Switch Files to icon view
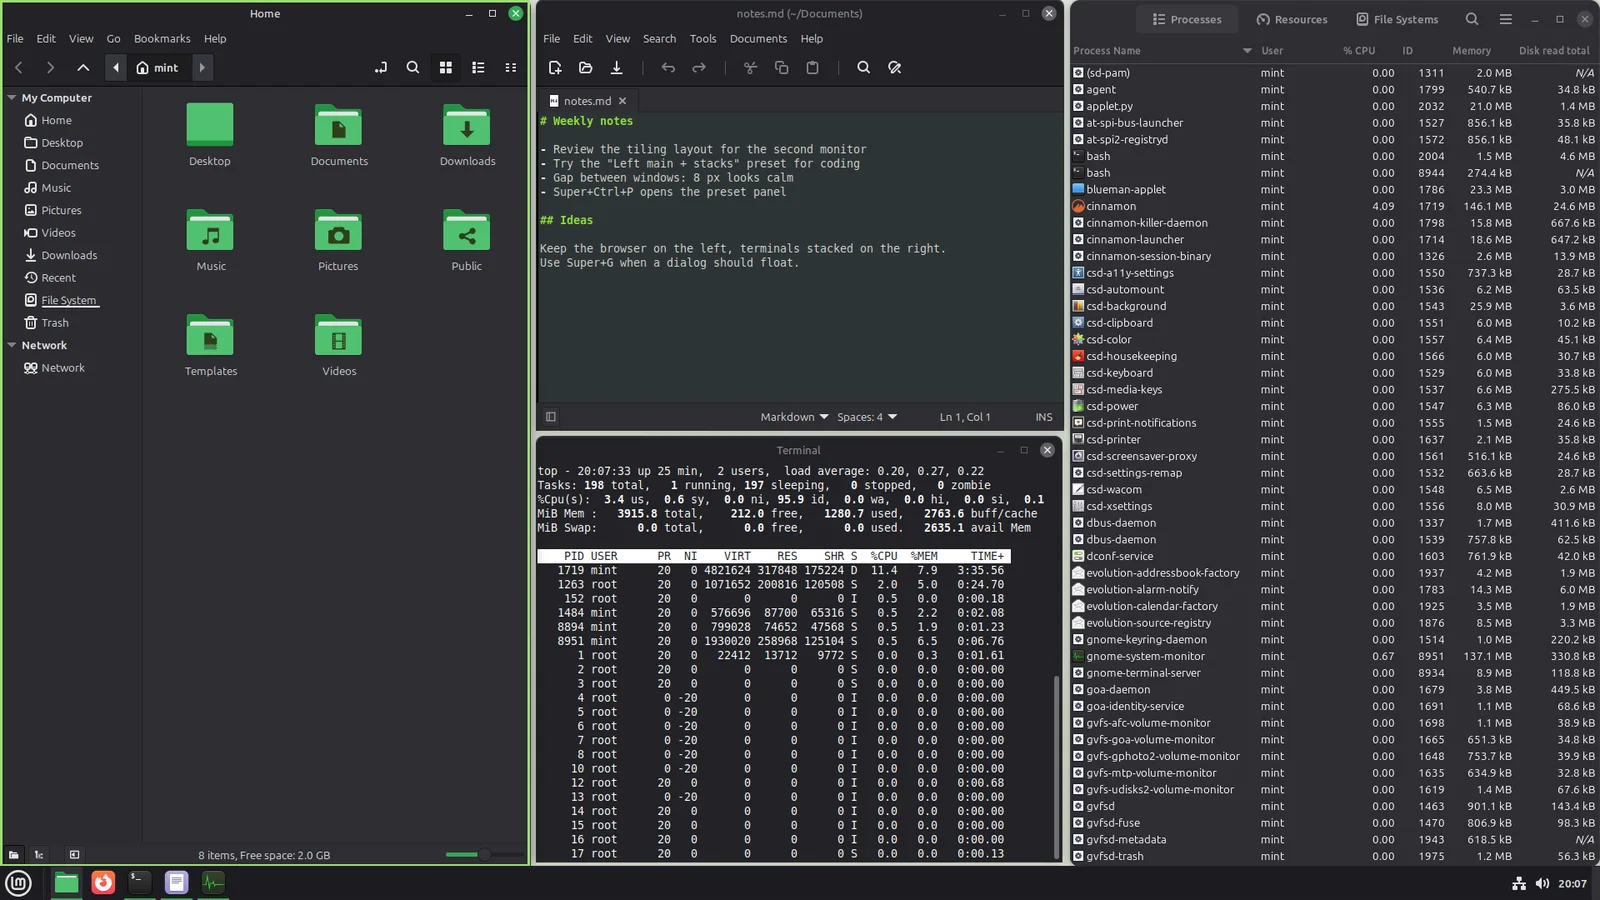Screen dimensions: 1600x900 (x=446, y=68)
